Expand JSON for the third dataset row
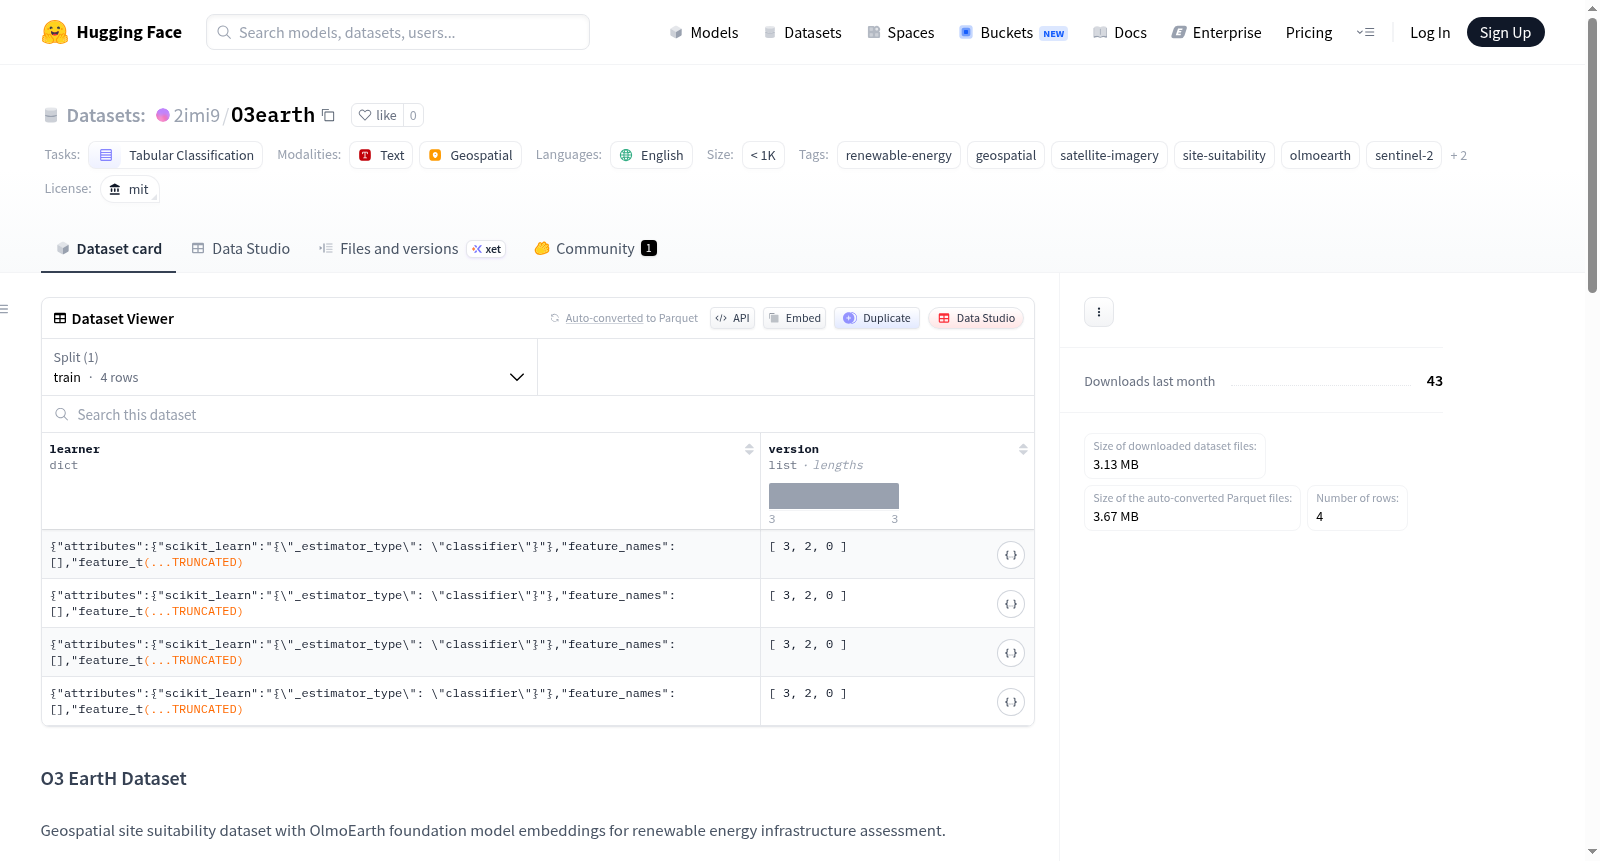Image resolution: width=1600 pixels, height=861 pixels. [x=1011, y=653]
